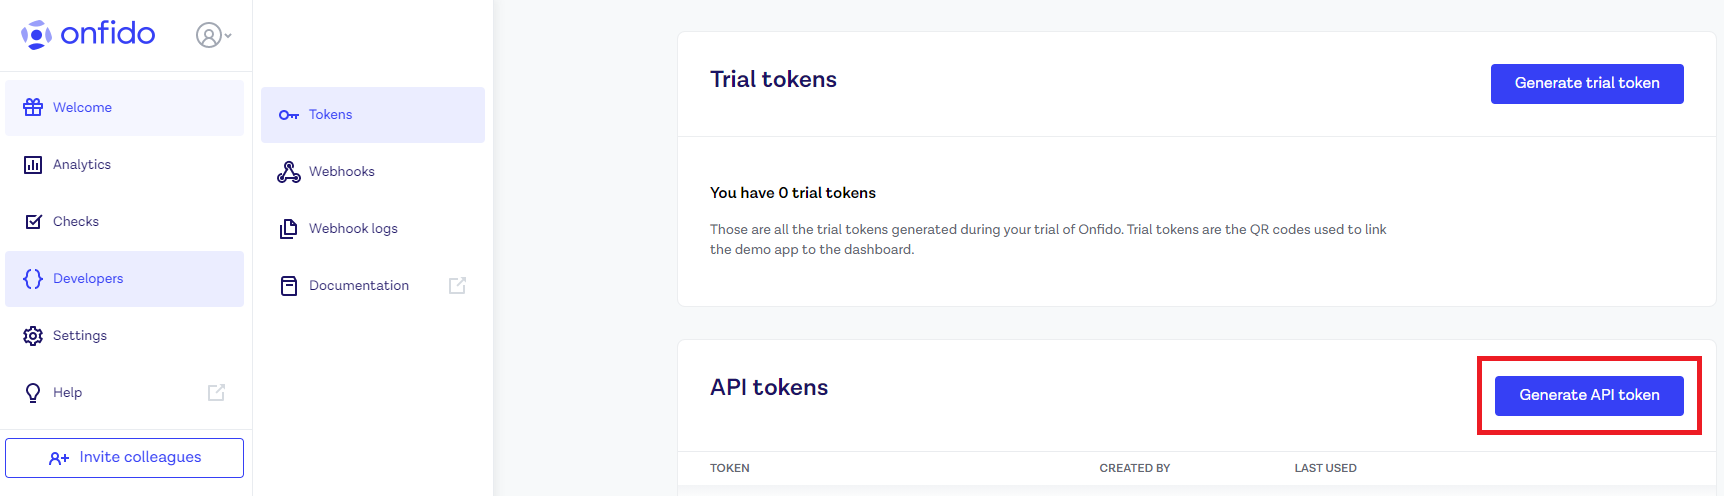Open the user account dropdown

tap(214, 36)
